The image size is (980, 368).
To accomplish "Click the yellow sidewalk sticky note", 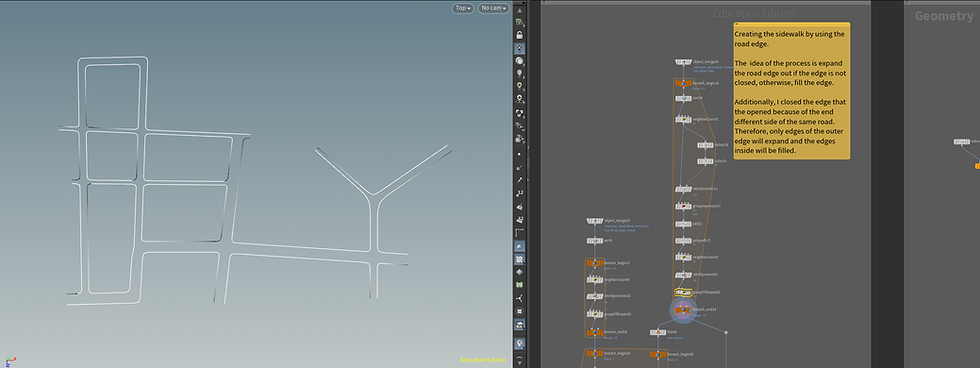I will (x=791, y=92).
